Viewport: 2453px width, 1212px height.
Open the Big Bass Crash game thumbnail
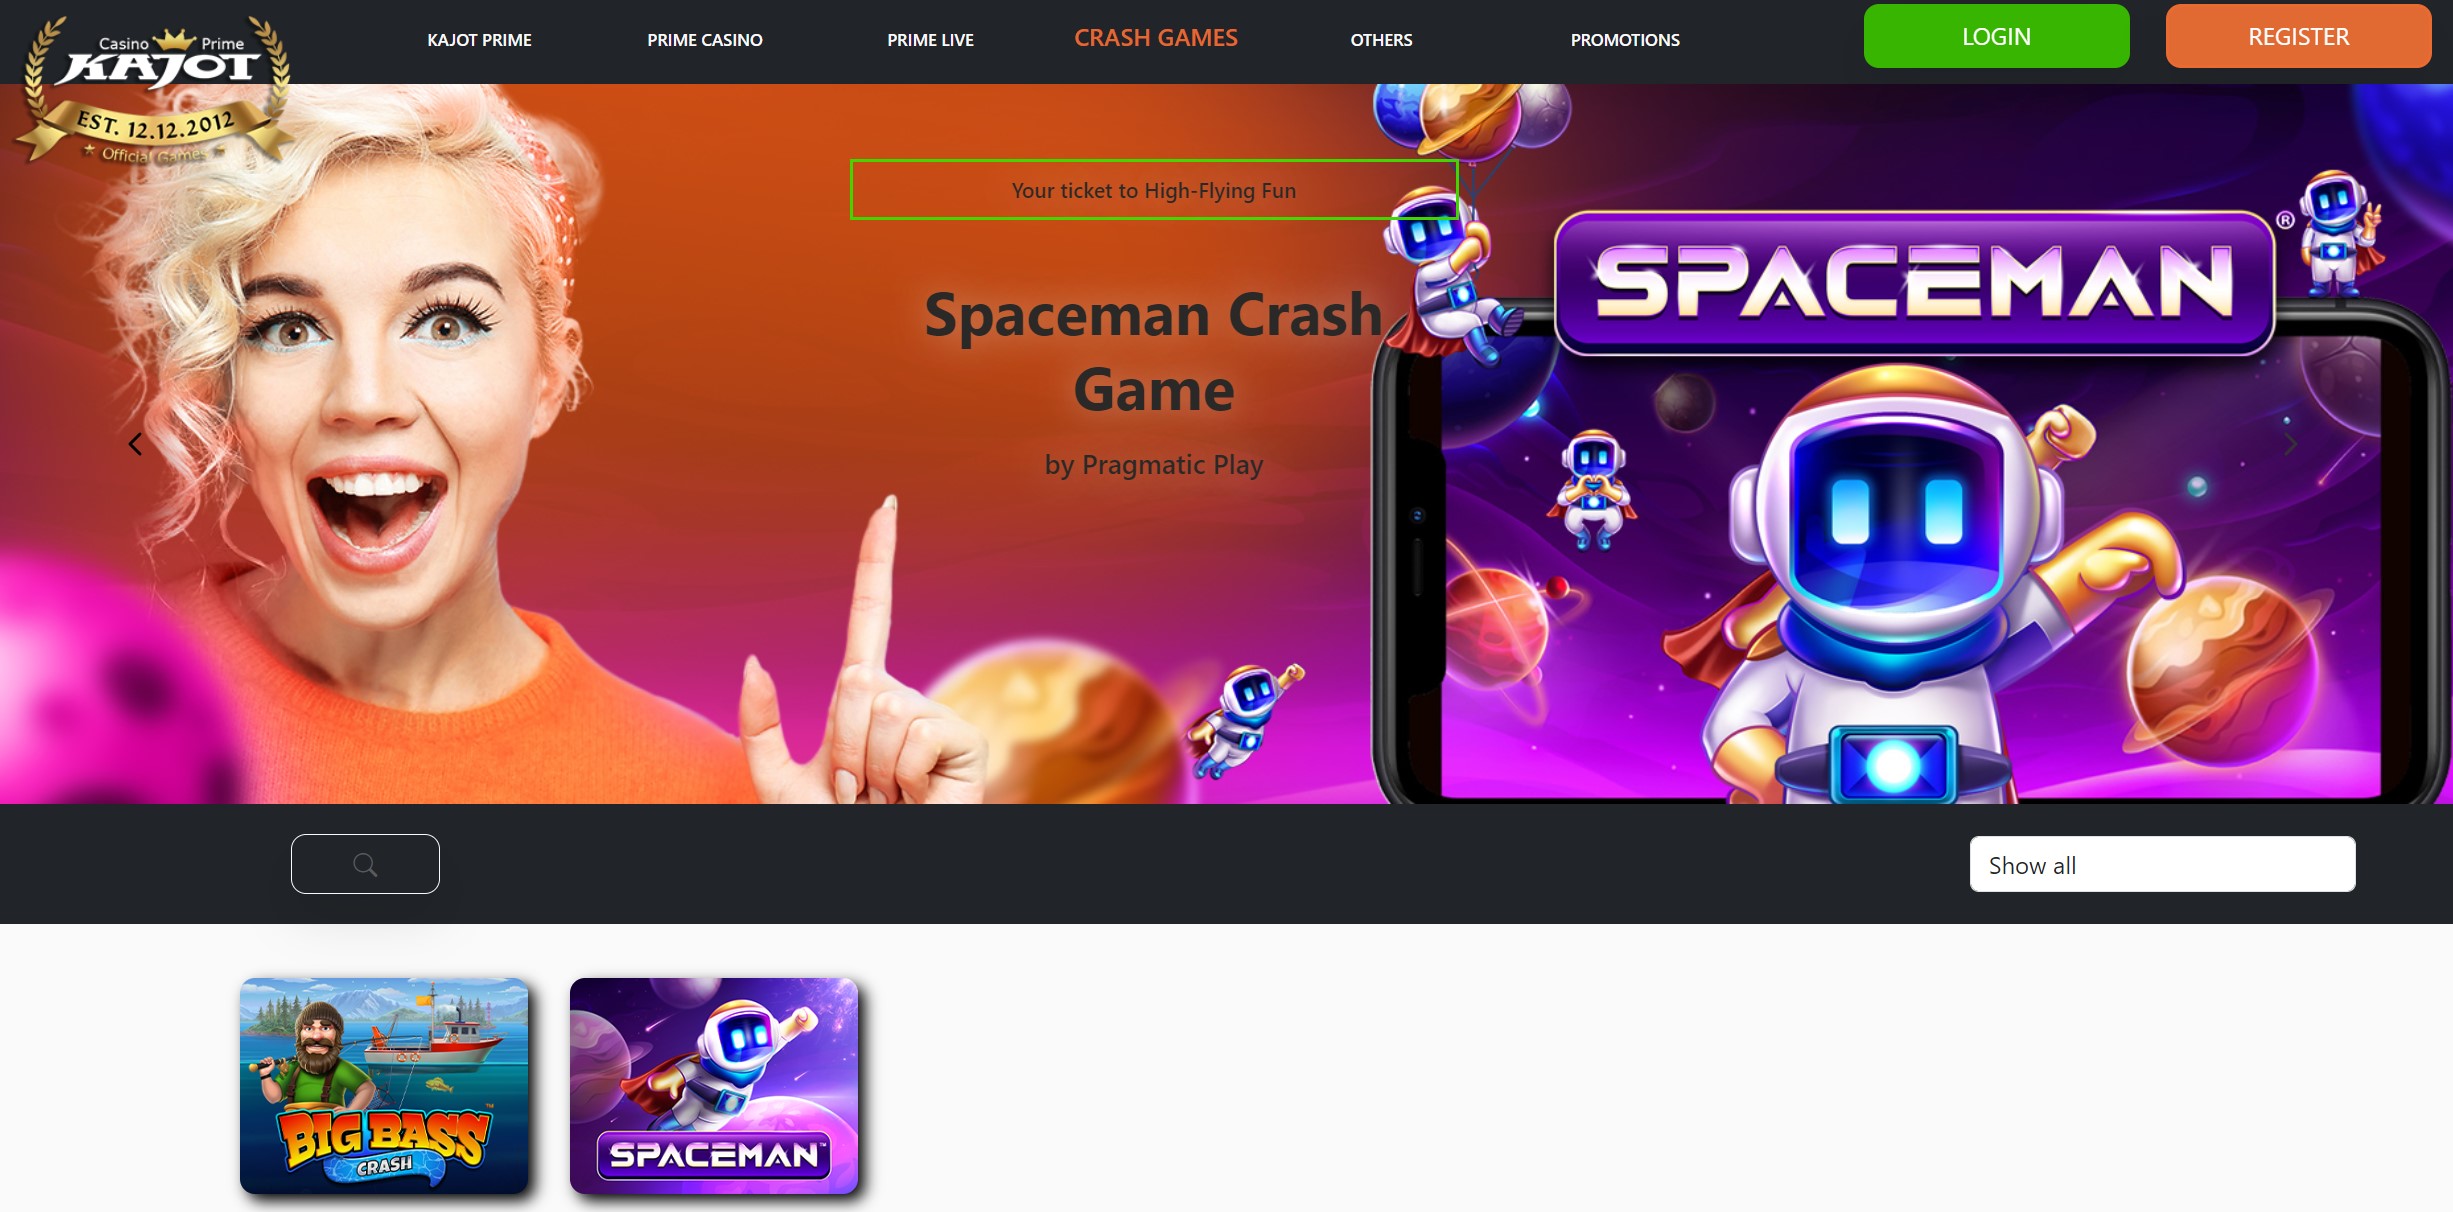pyautogui.click(x=384, y=1086)
